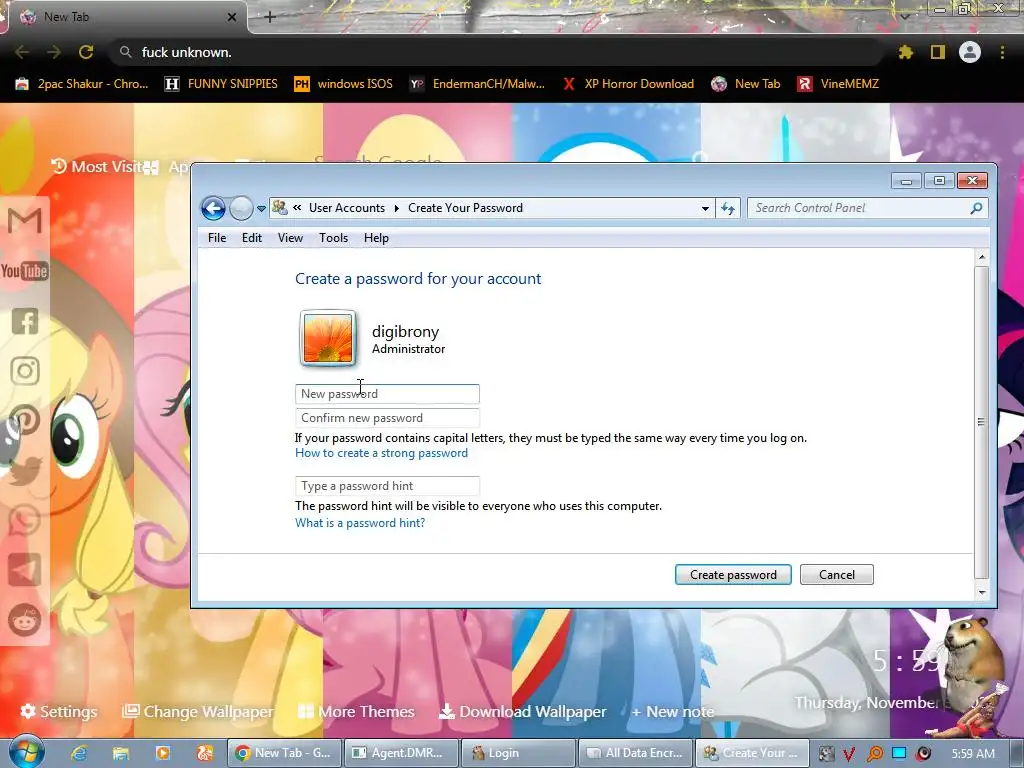
Task: Expand the arrow after User Accounts breadcrumb
Action: pos(396,208)
